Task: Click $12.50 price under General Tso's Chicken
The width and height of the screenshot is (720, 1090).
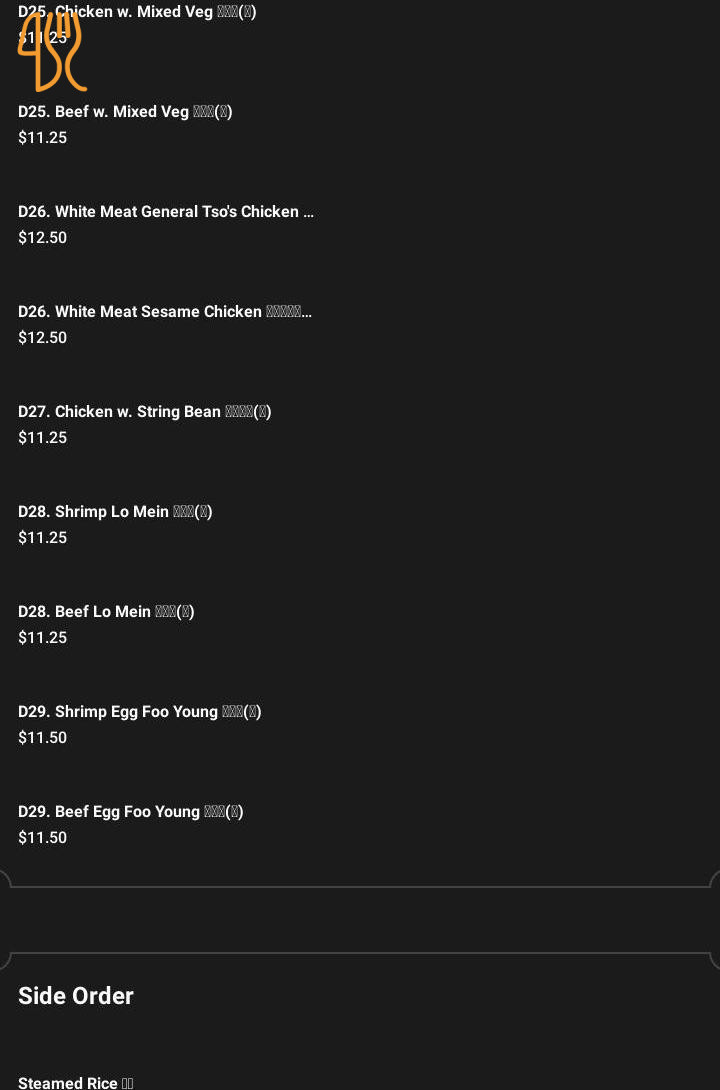Action: [43, 238]
